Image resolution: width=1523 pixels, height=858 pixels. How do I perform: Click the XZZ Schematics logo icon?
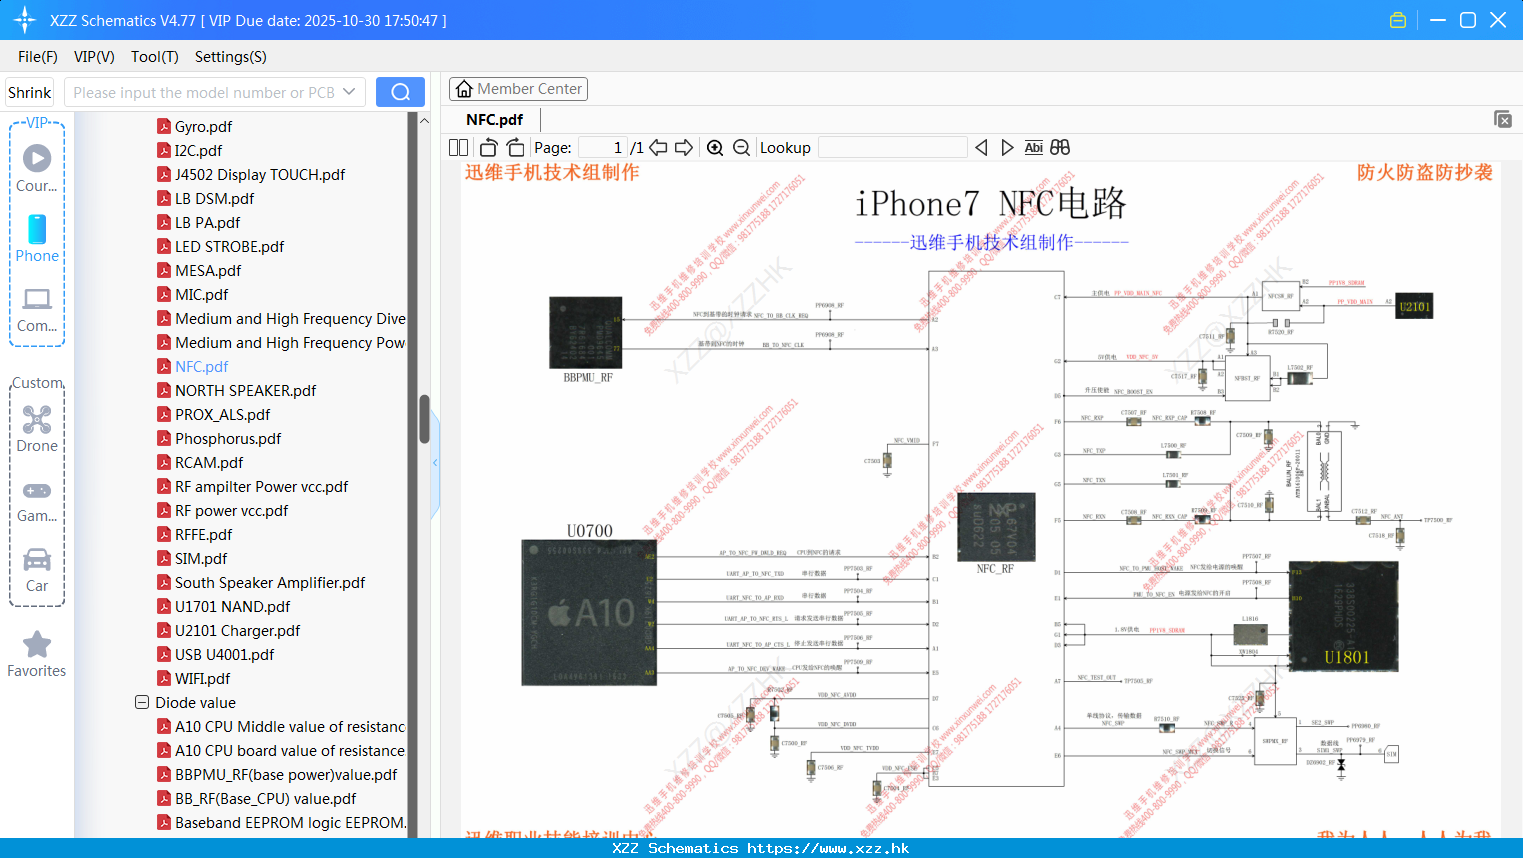[25, 20]
